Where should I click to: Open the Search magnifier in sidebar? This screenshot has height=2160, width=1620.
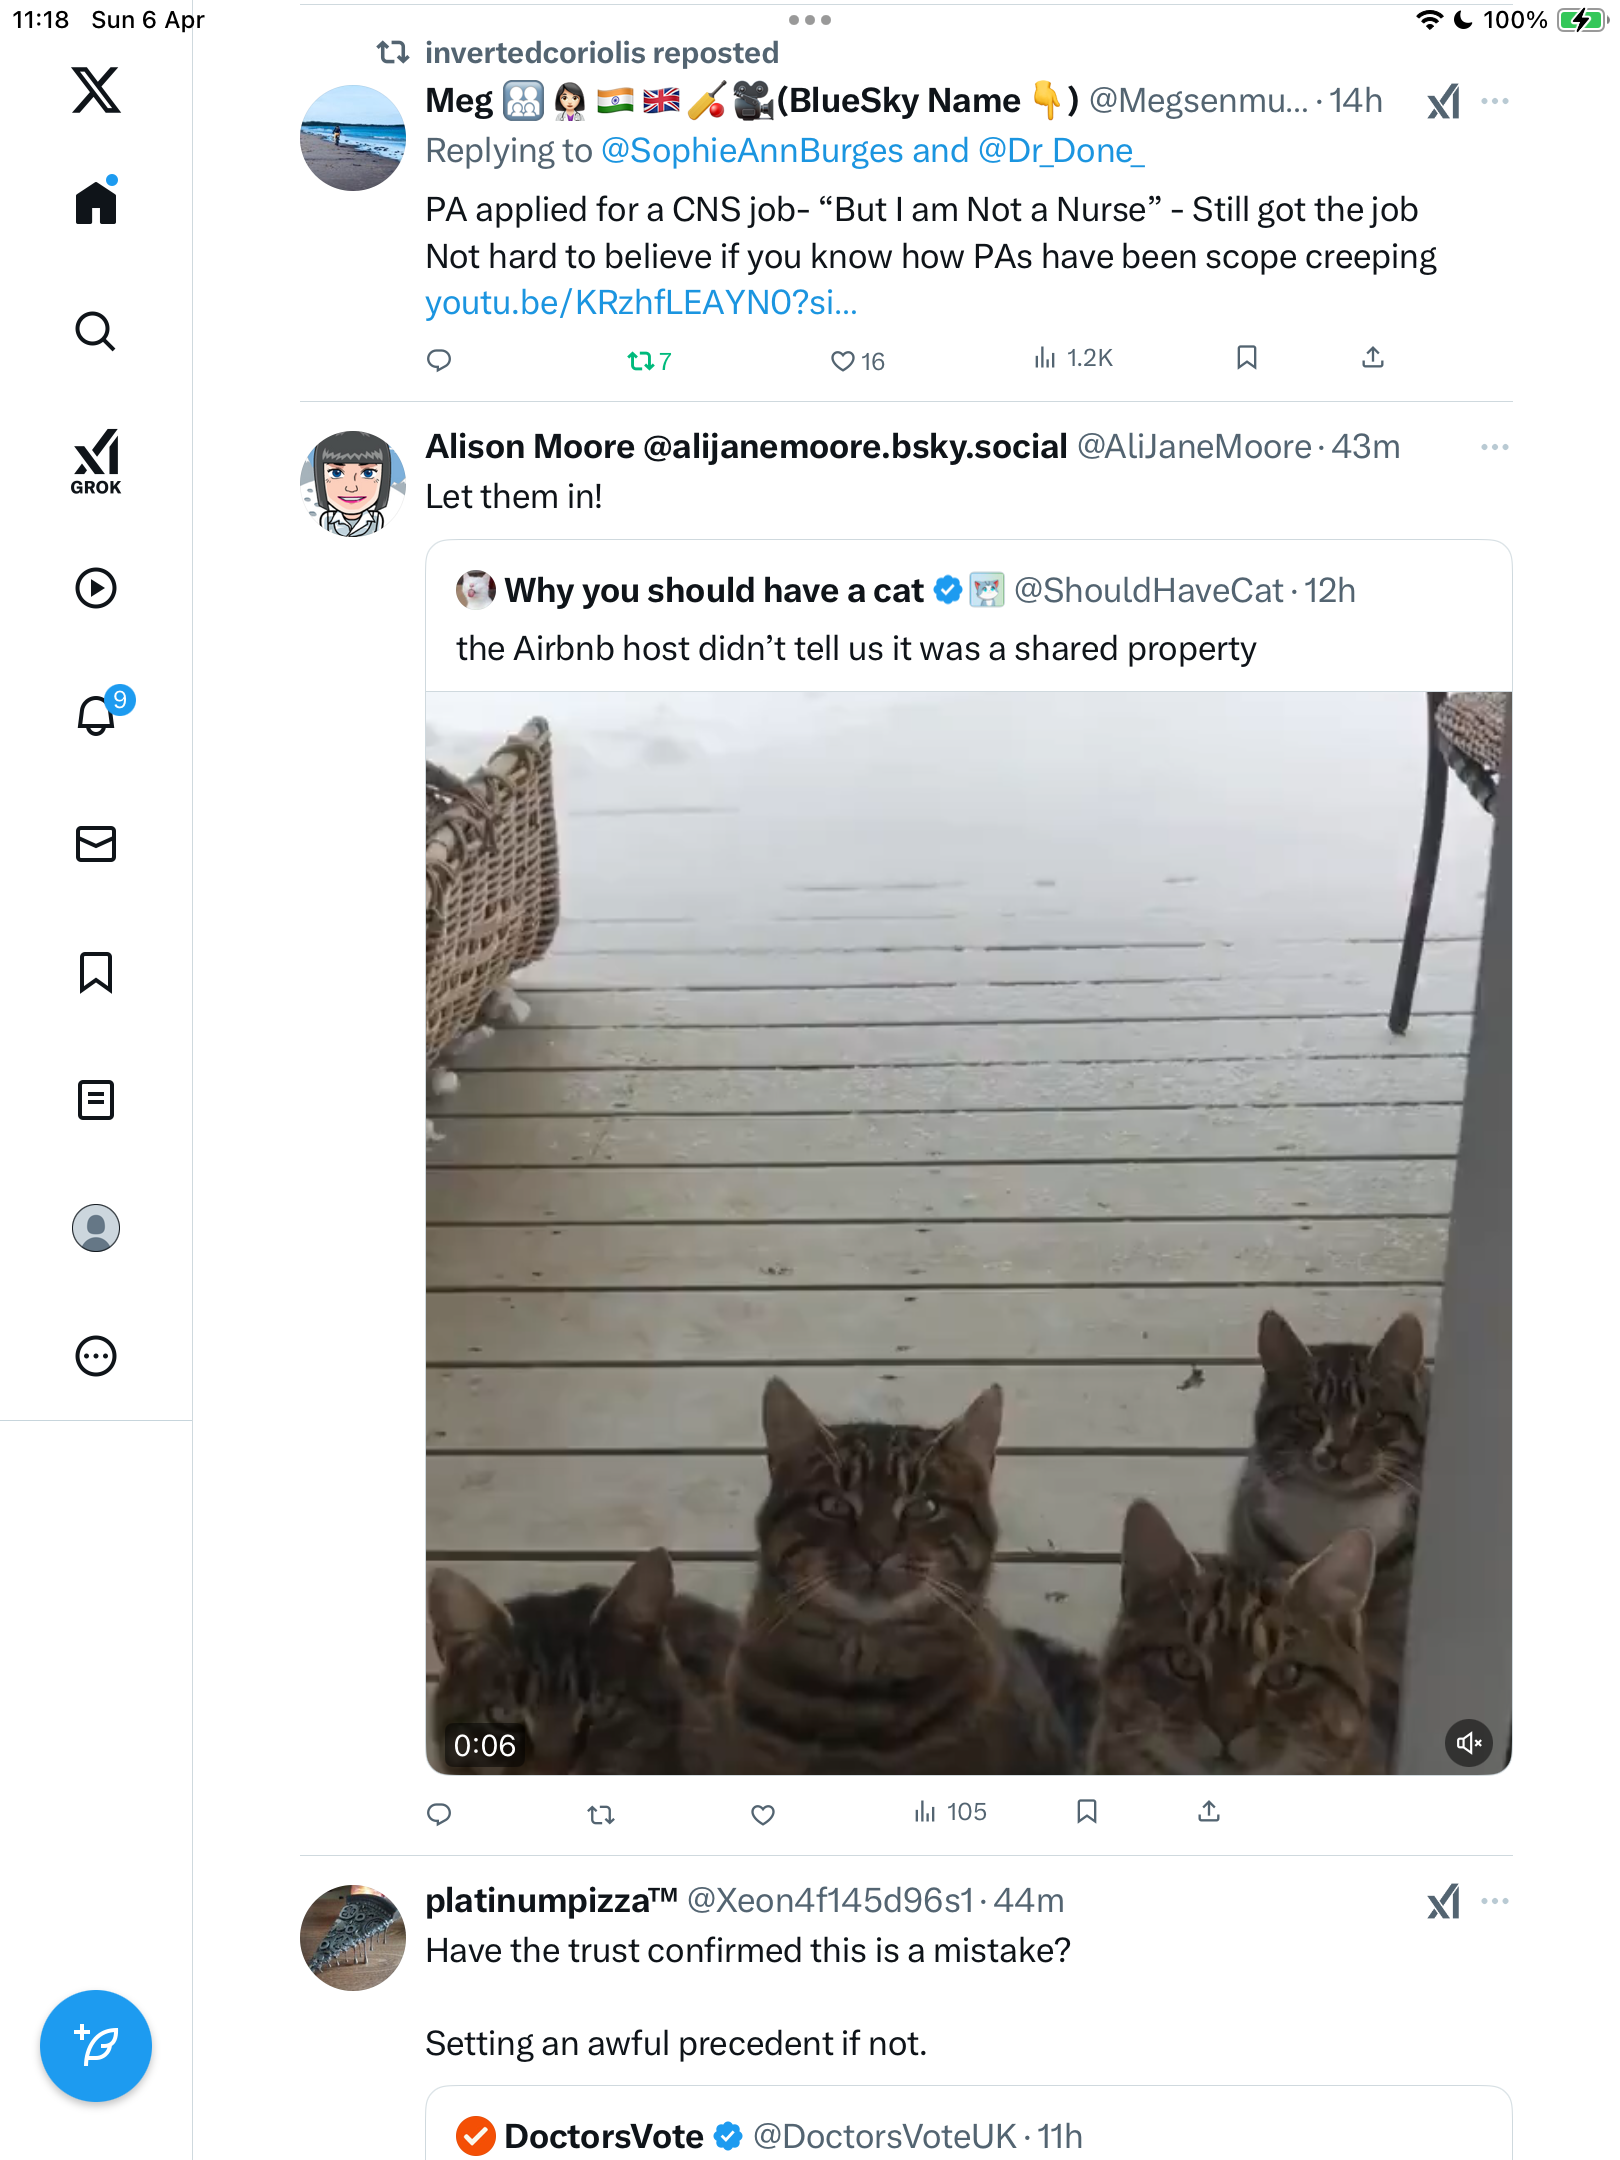pos(96,331)
